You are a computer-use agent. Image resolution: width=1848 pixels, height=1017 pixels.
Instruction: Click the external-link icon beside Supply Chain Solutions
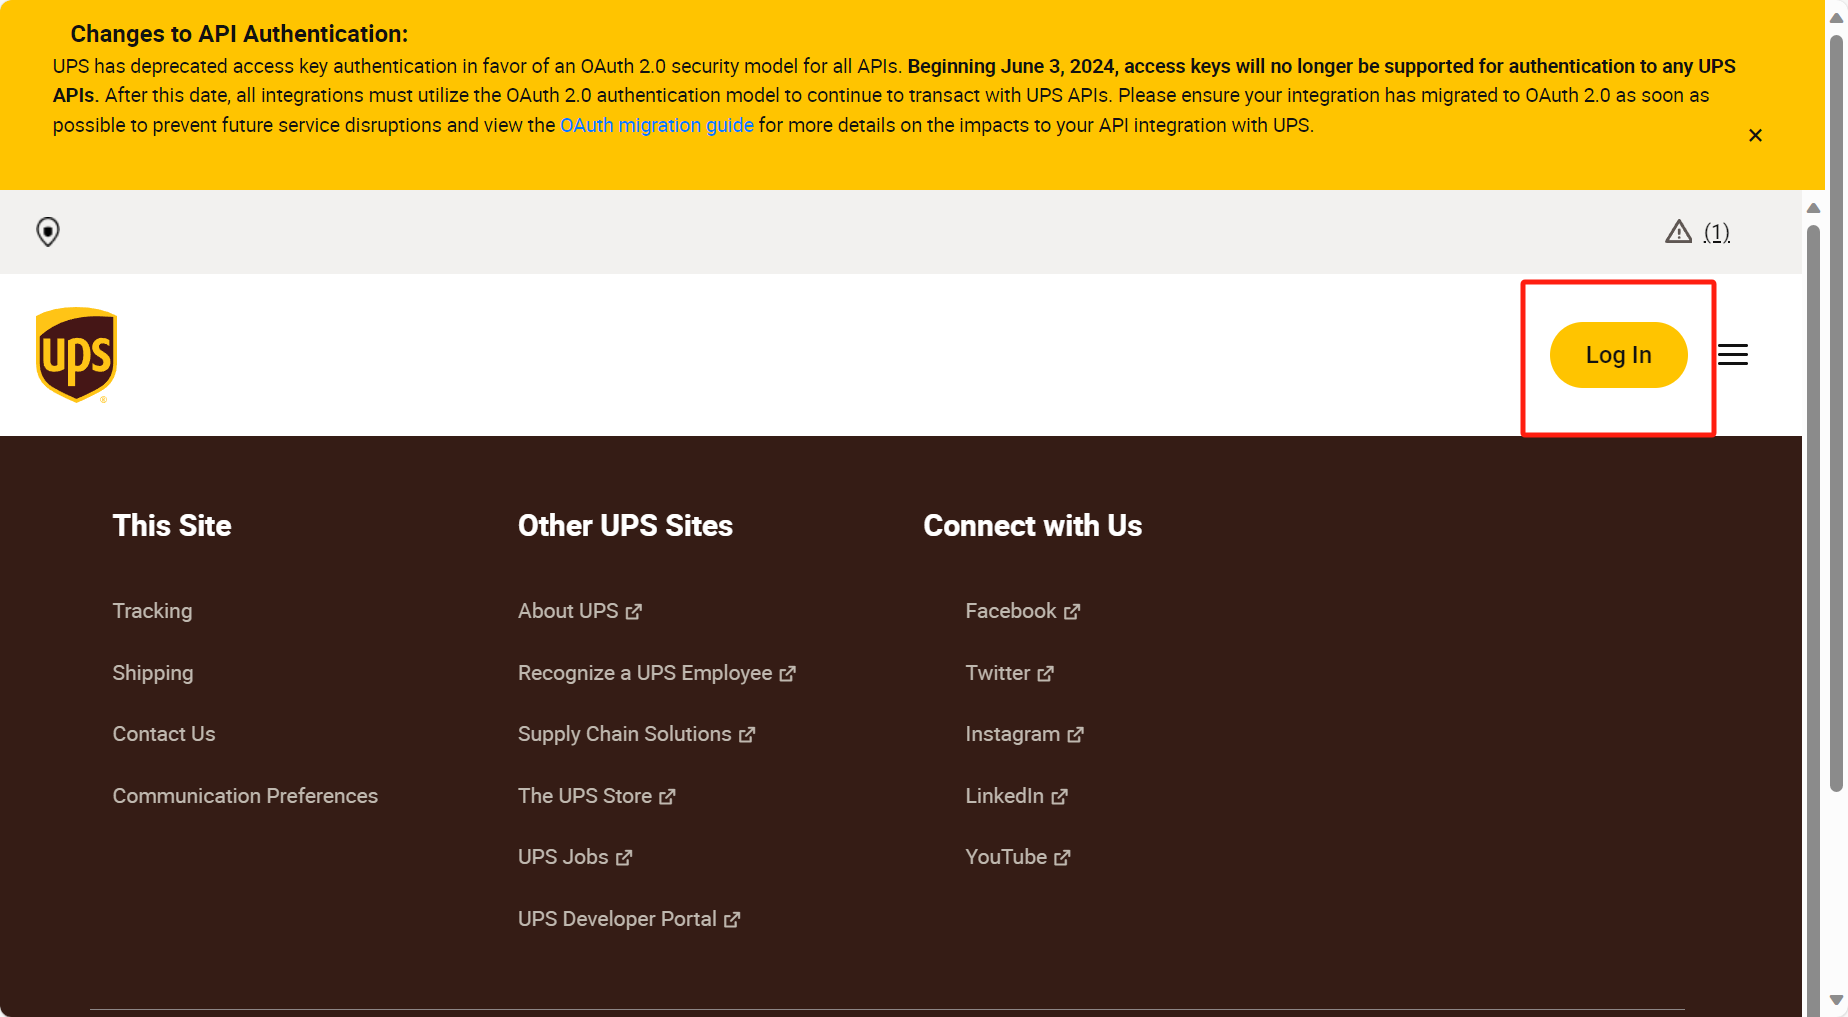click(x=747, y=734)
